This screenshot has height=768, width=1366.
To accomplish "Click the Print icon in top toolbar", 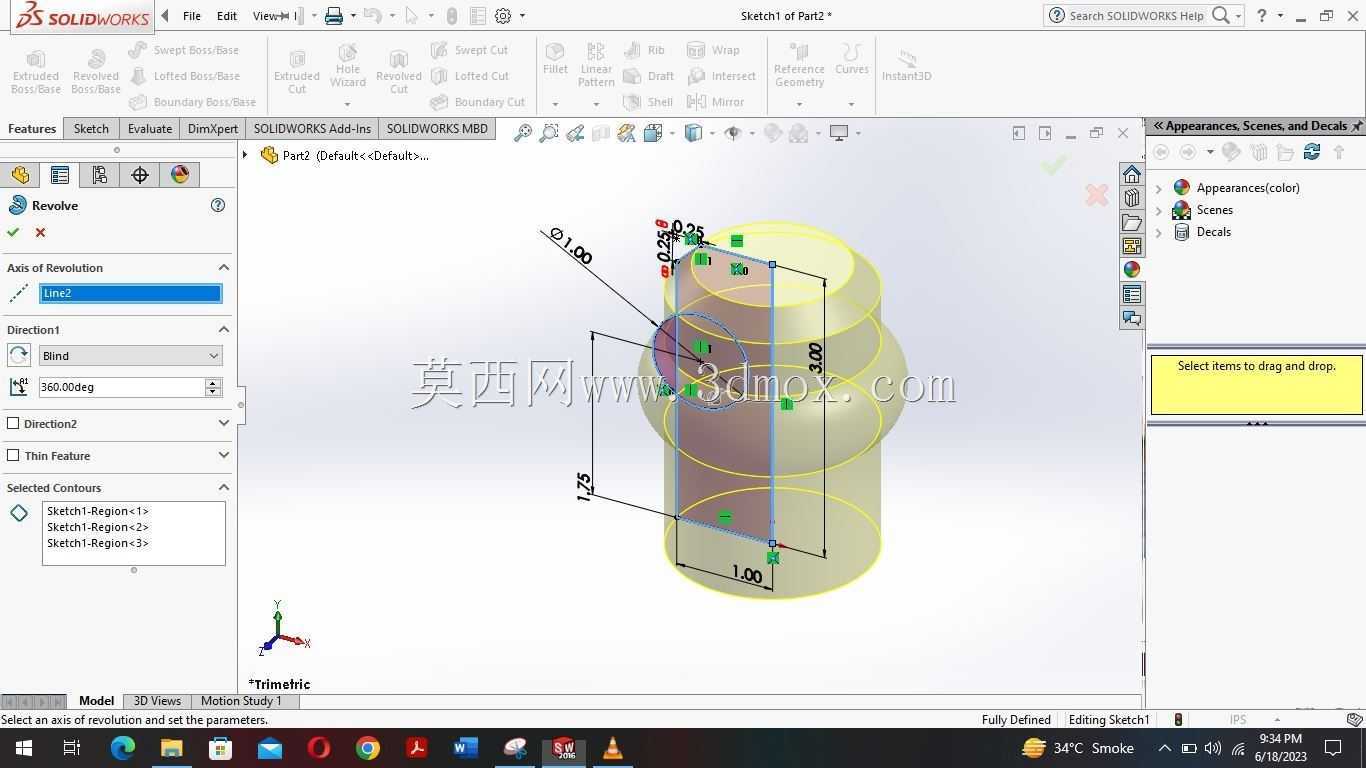I will (x=334, y=16).
